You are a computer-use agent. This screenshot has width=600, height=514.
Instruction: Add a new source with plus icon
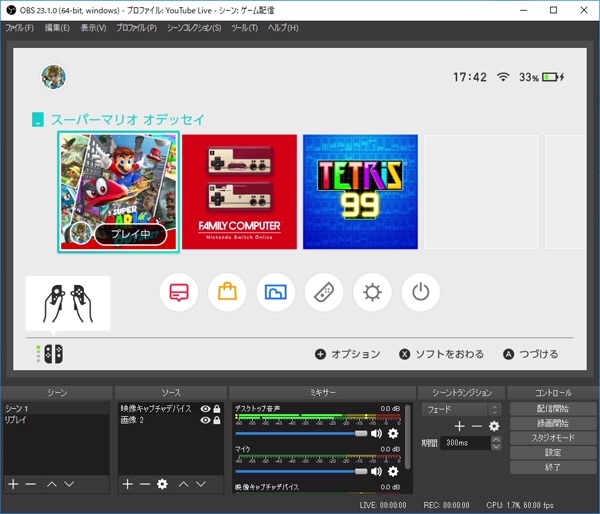pyautogui.click(x=128, y=484)
